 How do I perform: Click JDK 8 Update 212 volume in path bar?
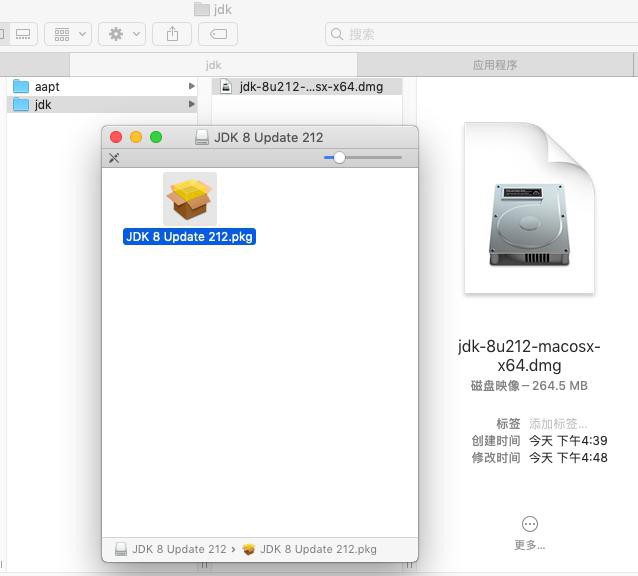tap(171, 549)
